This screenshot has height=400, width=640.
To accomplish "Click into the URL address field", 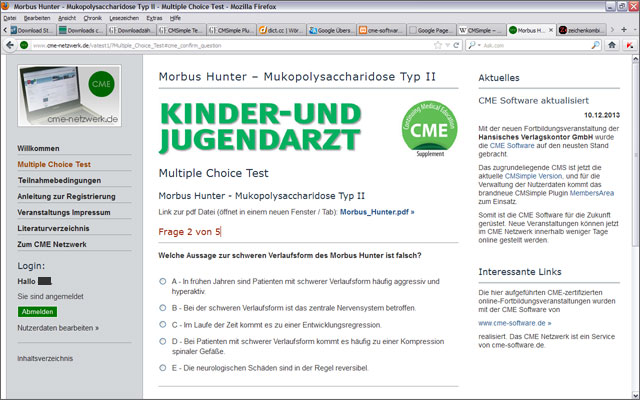I will tap(231, 45).
